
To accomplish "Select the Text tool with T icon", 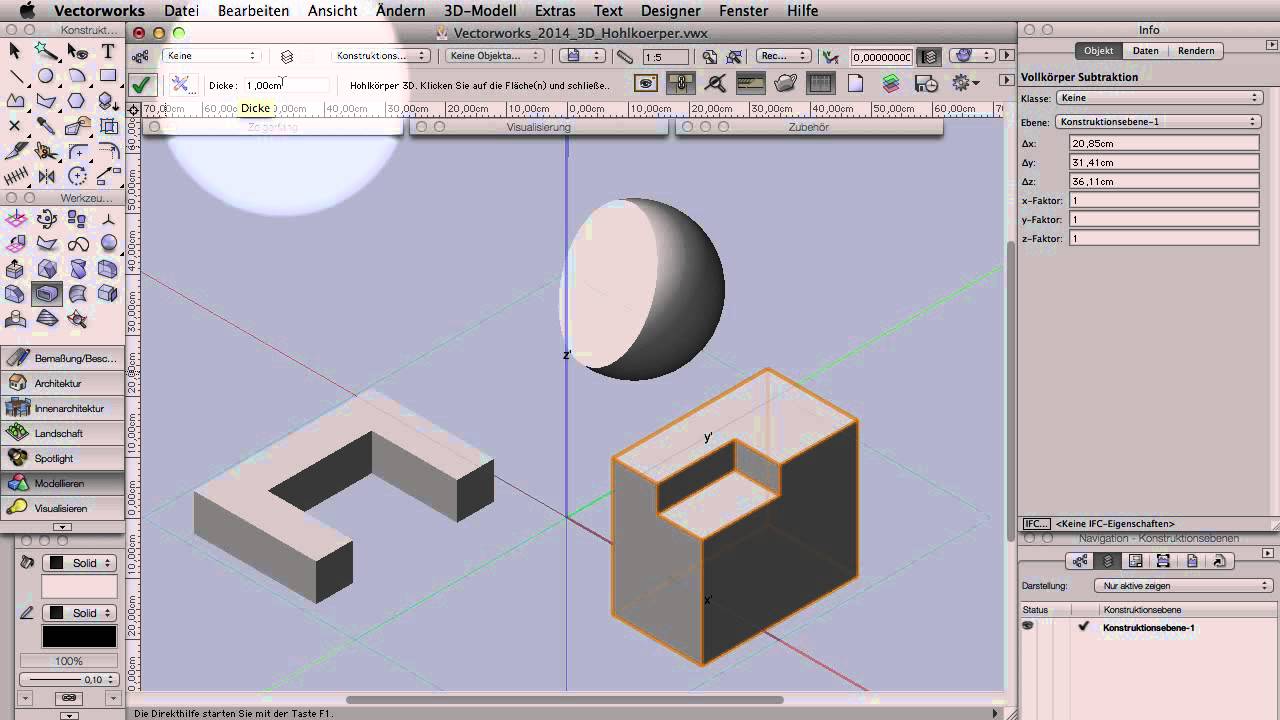I will point(108,51).
